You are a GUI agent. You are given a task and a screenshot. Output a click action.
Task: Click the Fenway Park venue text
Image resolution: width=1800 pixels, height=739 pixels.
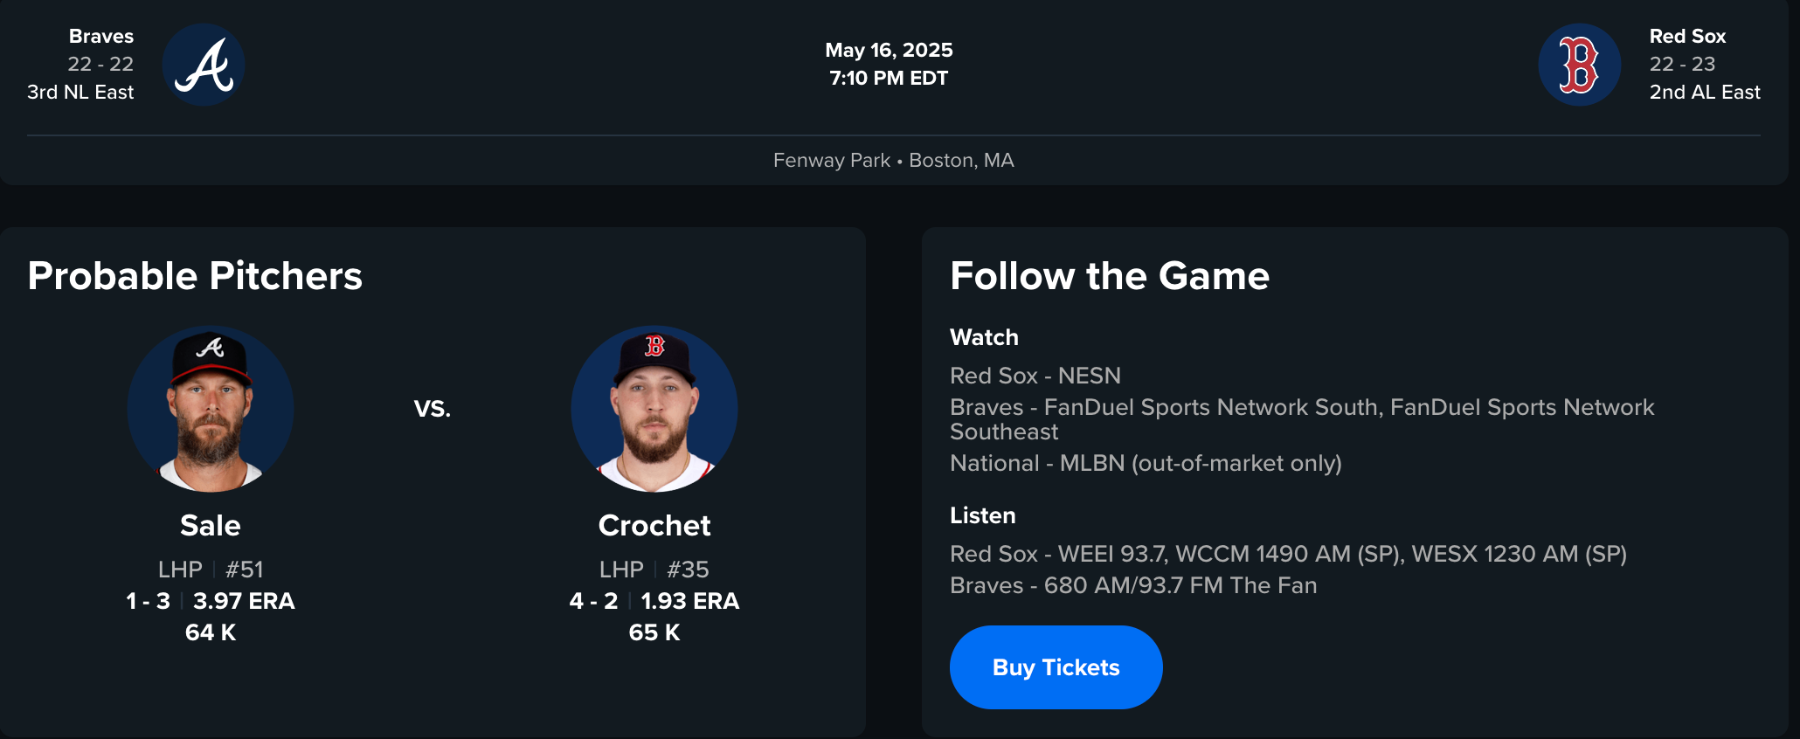[x=831, y=160]
